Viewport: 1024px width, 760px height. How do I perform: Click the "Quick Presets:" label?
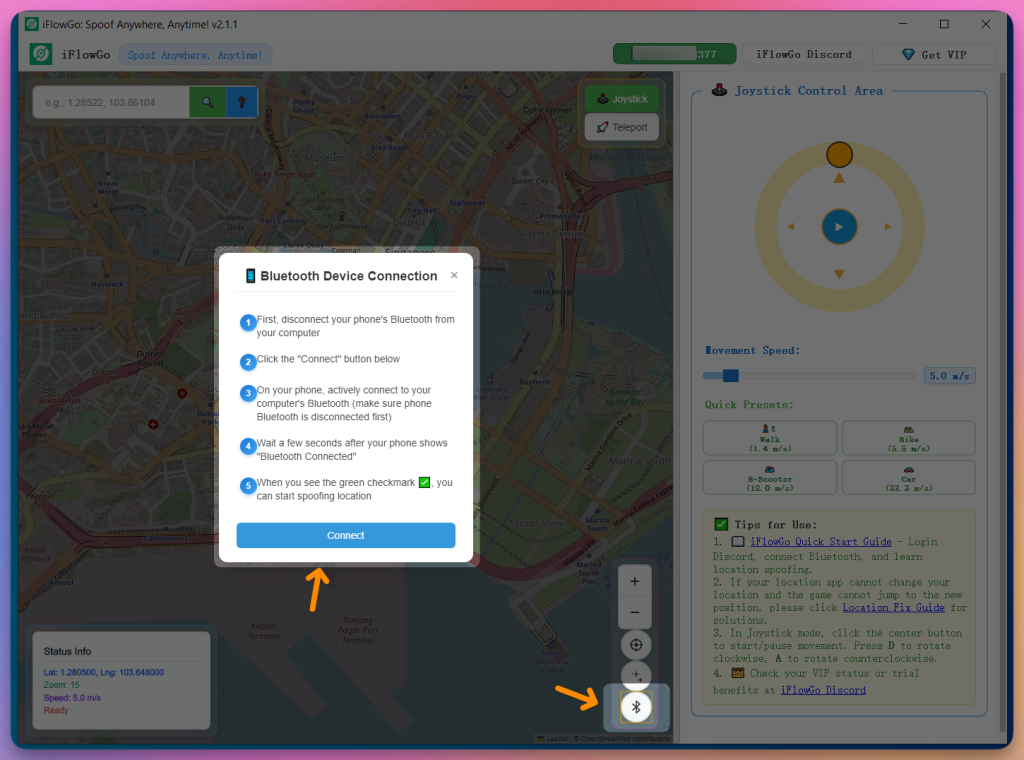click(749, 405)
